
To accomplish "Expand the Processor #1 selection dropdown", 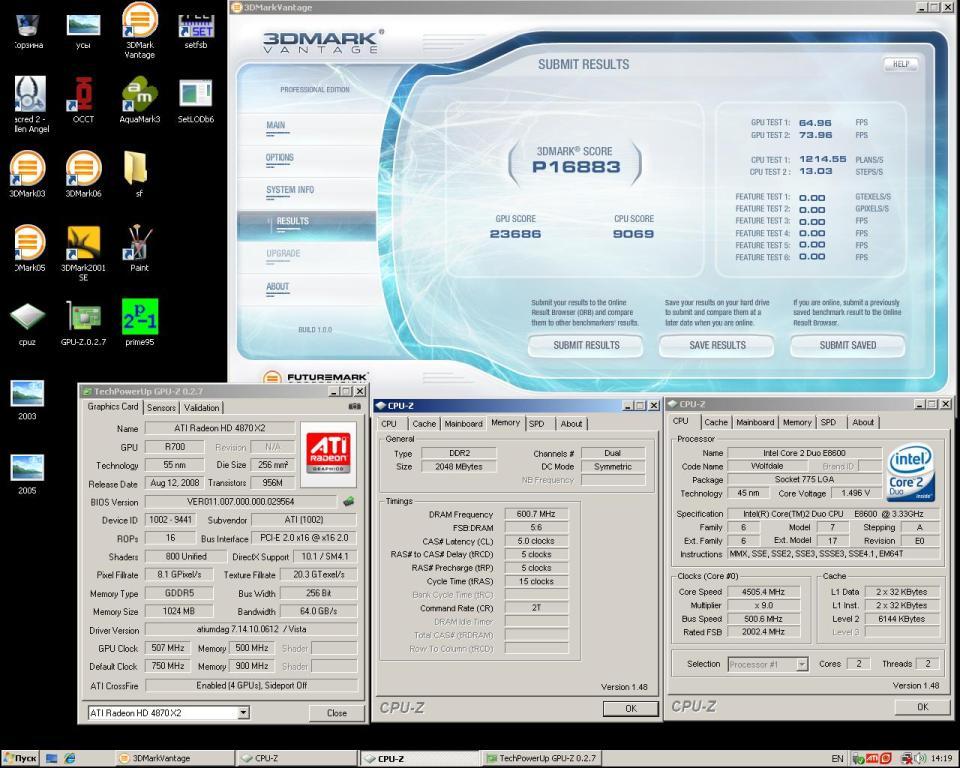I will pos(801,664).
